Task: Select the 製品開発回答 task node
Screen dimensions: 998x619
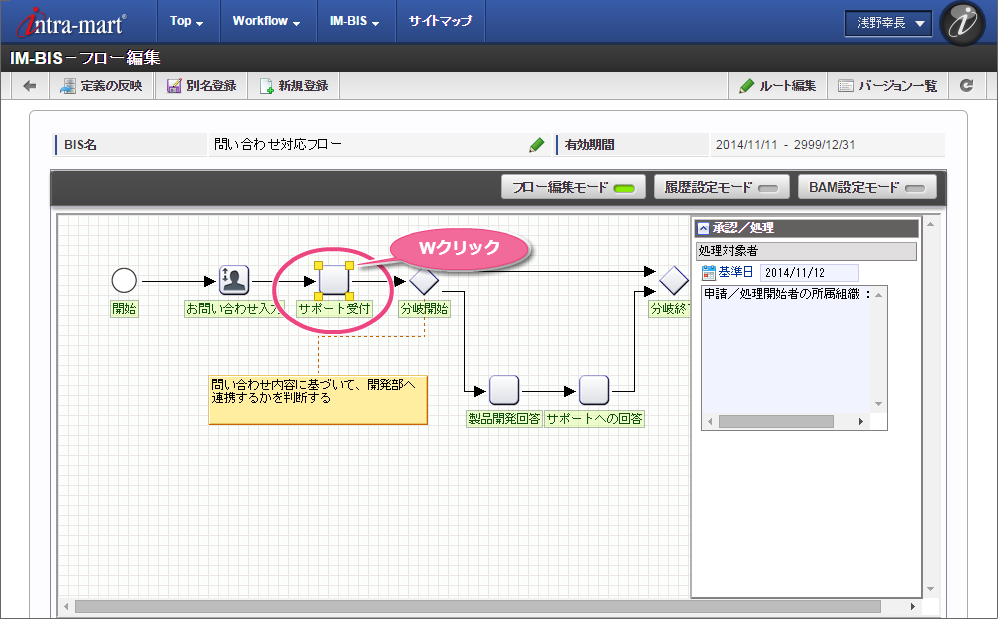Action: click(504, 390)
